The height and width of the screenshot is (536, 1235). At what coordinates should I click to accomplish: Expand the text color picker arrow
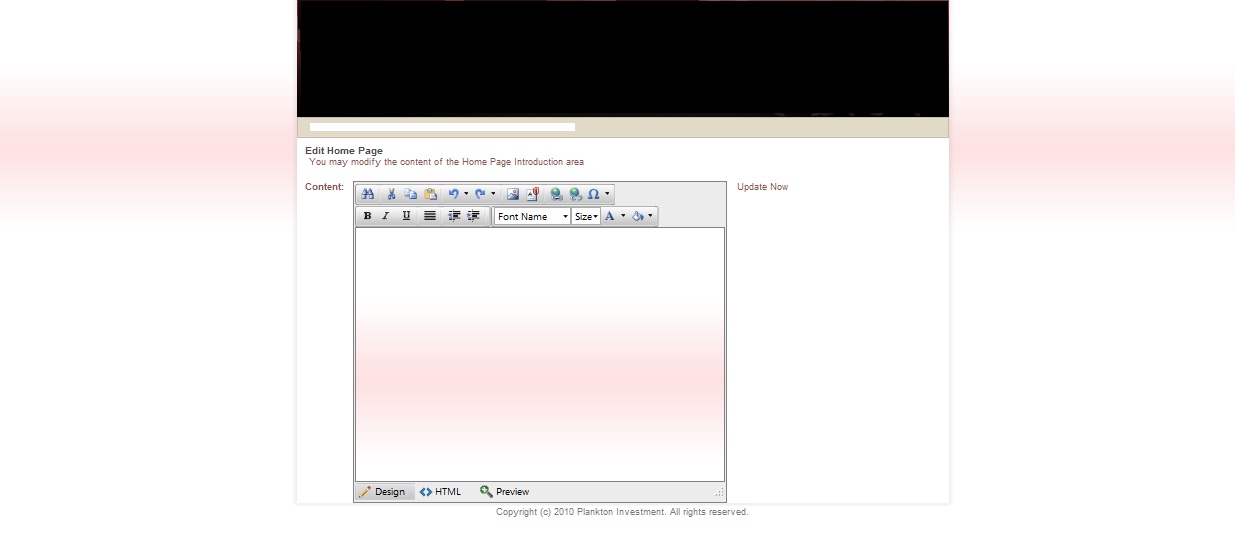[x=623, y=216]
